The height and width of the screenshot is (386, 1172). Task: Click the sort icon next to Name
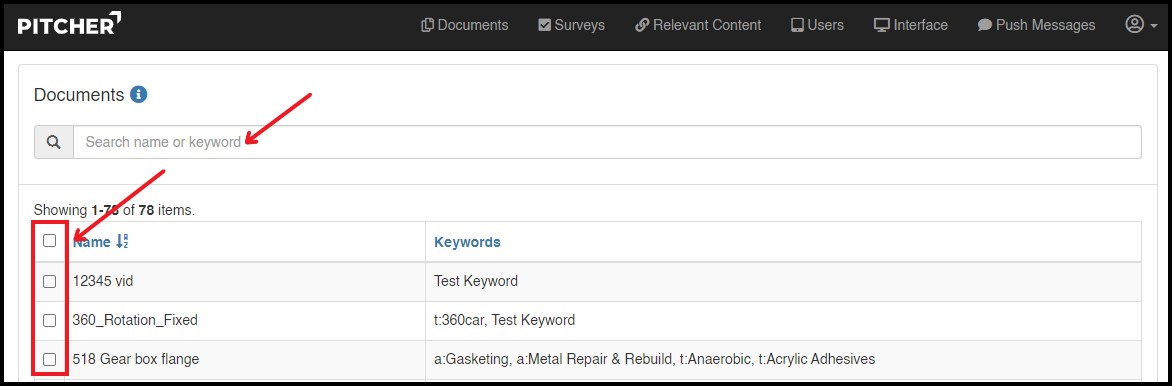point(123,242)
